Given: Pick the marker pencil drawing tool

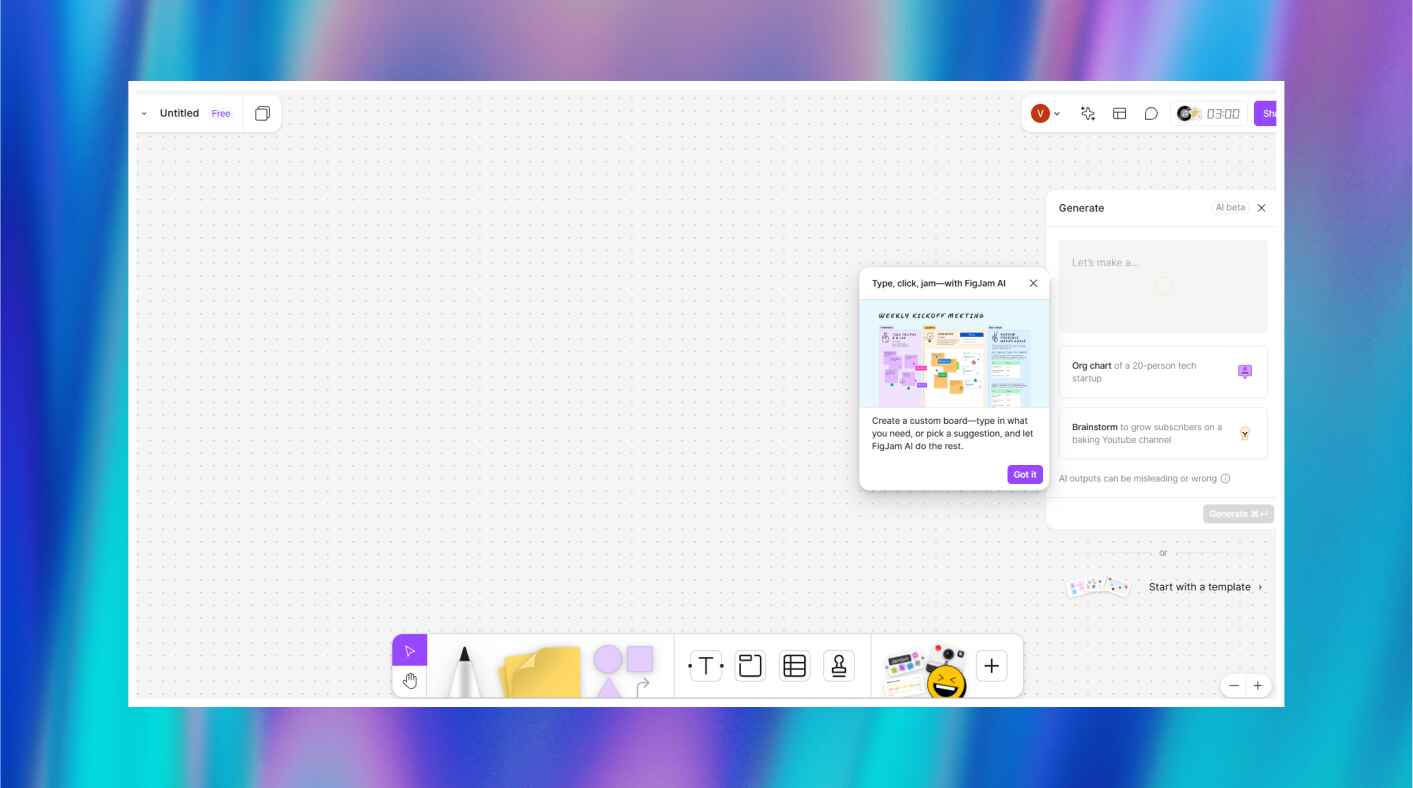Looking at the screenshot, I should coord(463,671).
